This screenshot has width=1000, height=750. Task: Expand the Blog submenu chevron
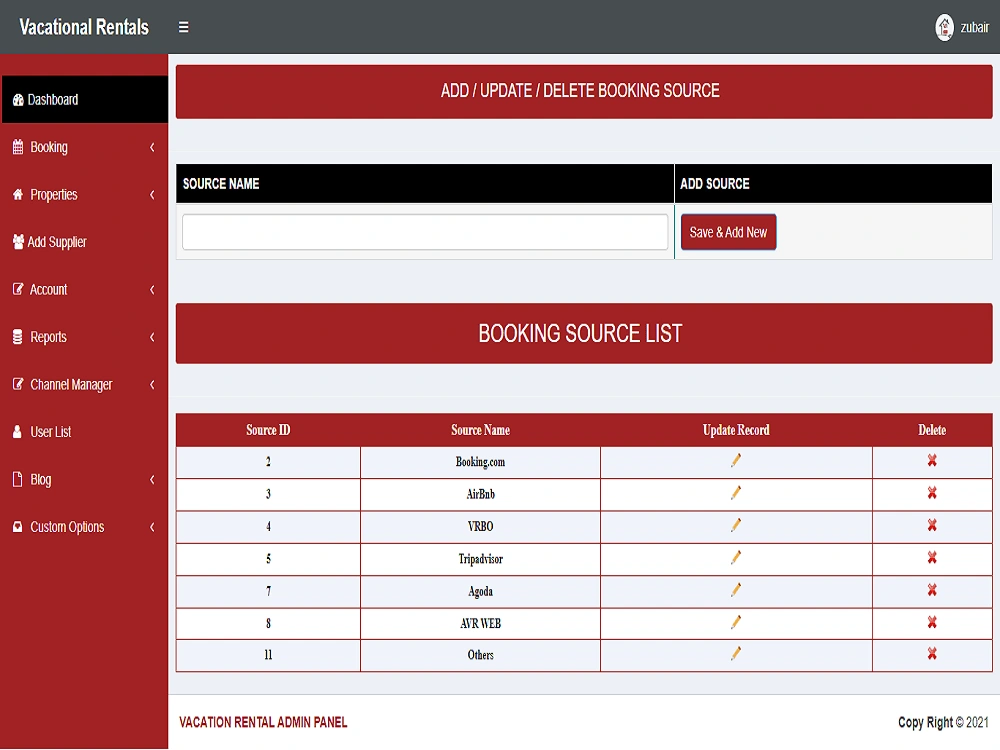point(152,480)
